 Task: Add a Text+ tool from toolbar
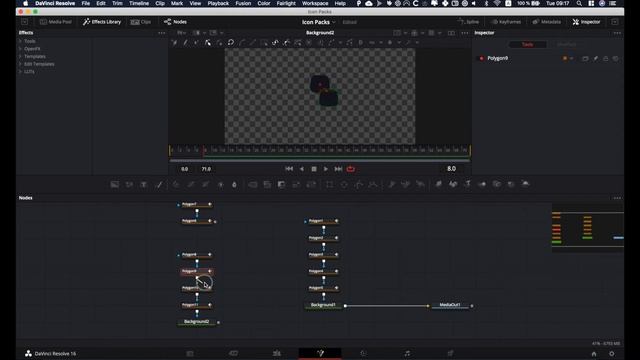click(x=144, y=184)
